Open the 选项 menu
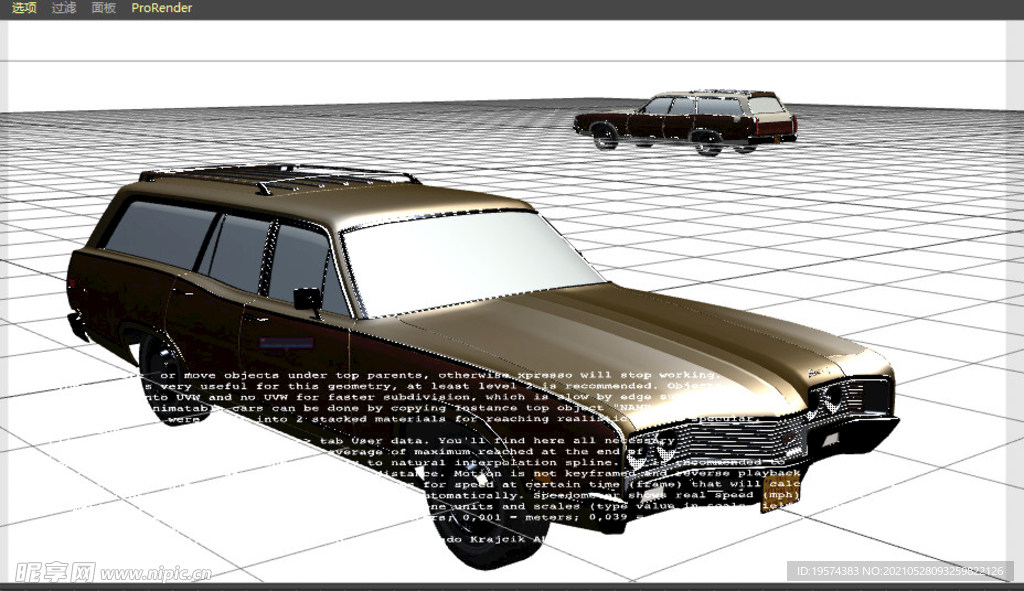The height and width of the screenshot is (591, 1024). pos(24,8)
